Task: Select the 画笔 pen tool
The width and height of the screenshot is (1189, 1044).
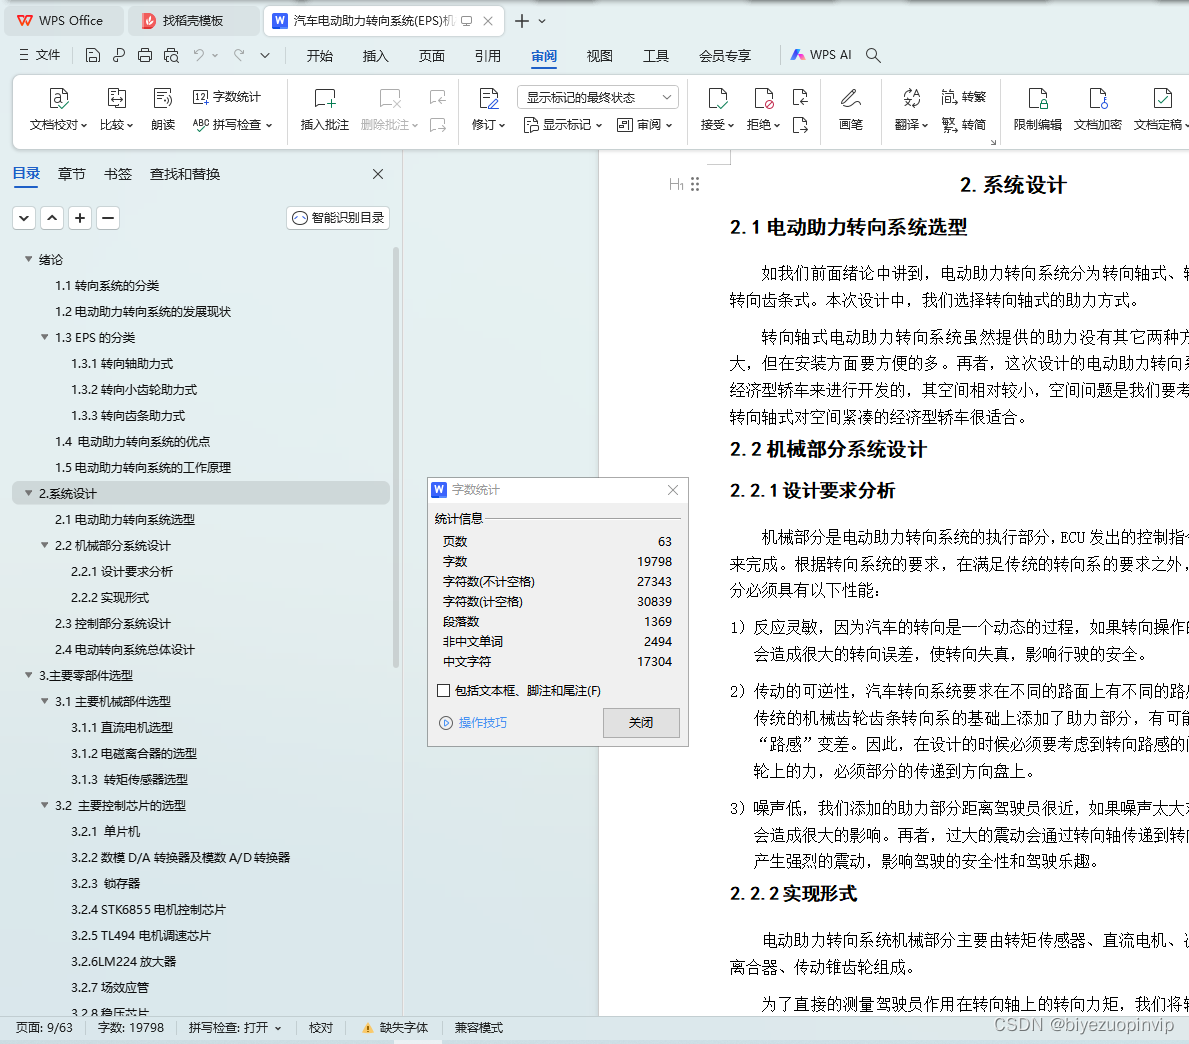Action: (x=851, y=109)
